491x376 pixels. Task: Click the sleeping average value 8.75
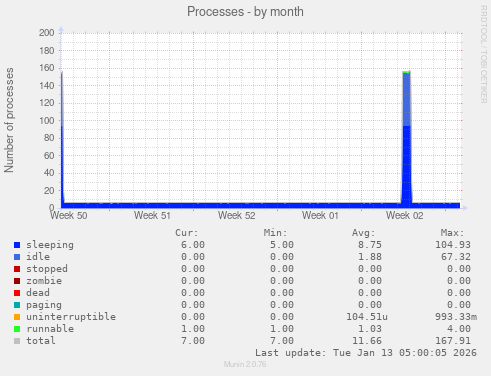coord(370,245)
